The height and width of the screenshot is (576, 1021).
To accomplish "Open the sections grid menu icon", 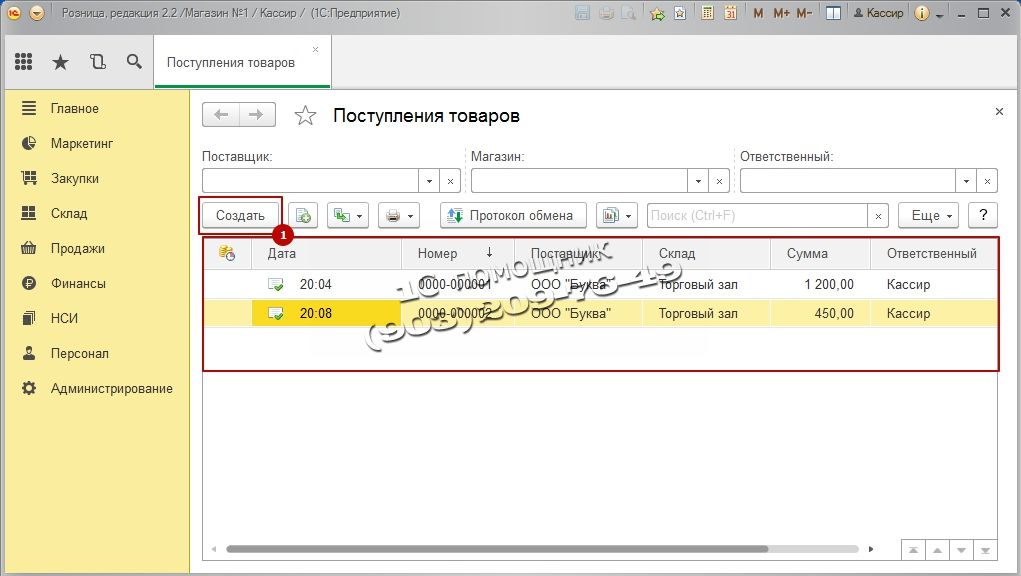I will tap(24, 62).
